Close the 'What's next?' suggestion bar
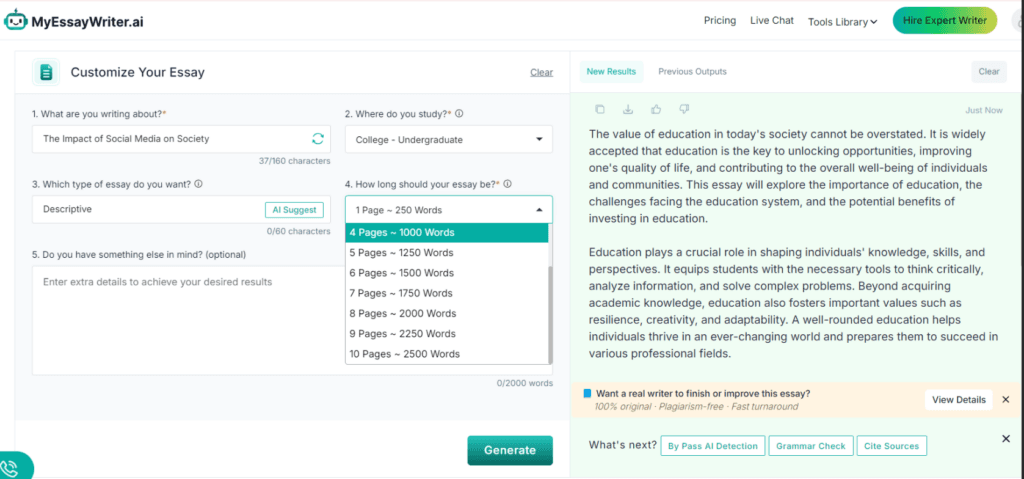The height and width of the screenshot is (479, 1024). (1006, 439)
